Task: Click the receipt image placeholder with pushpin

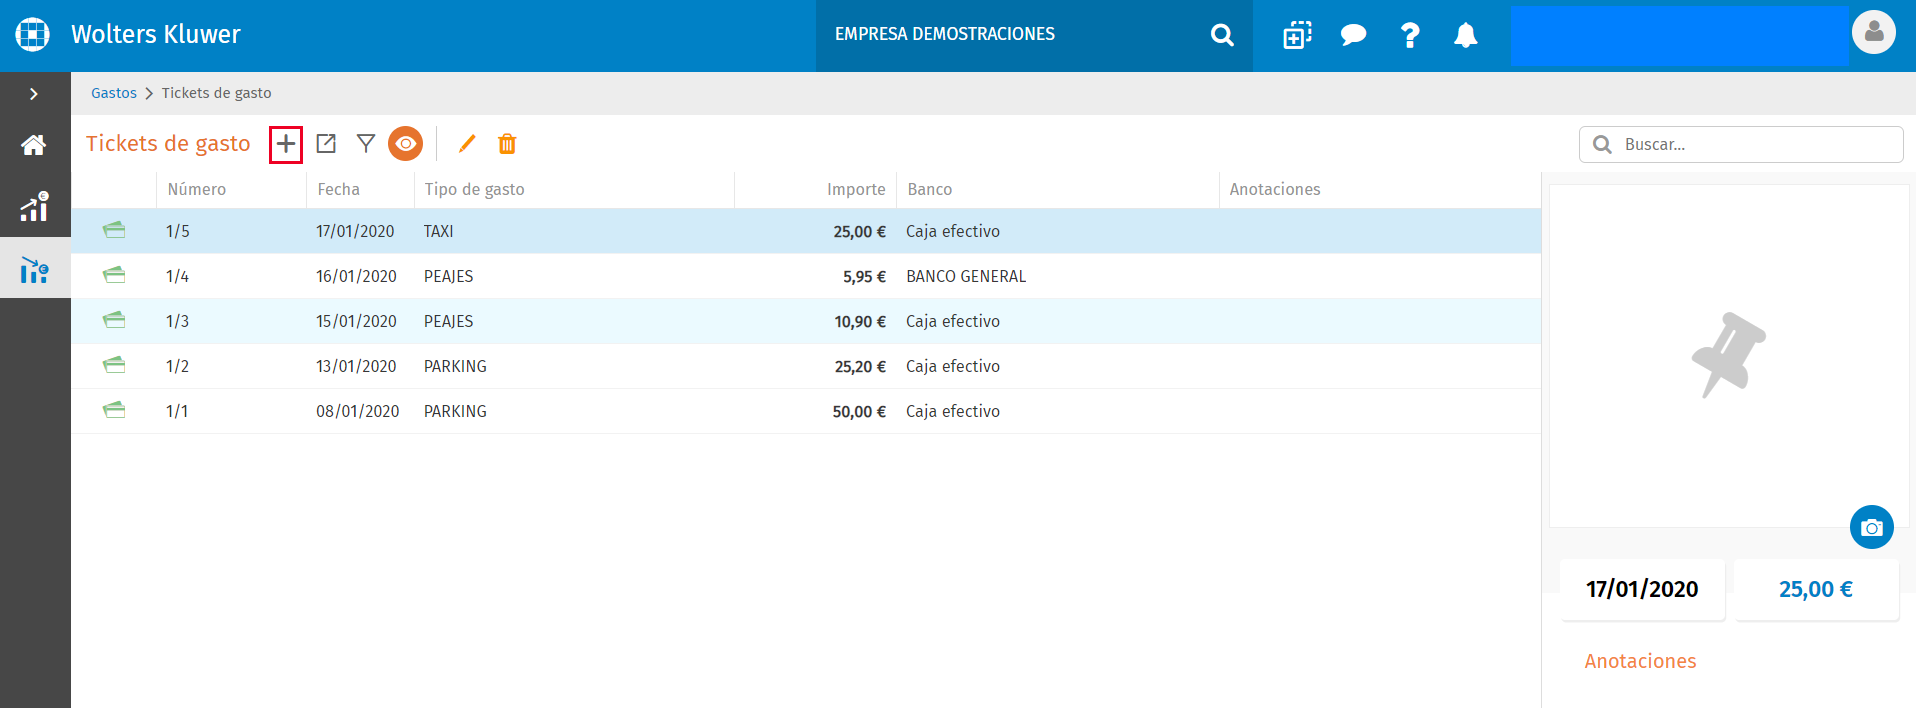Action: coord(1729,356)
